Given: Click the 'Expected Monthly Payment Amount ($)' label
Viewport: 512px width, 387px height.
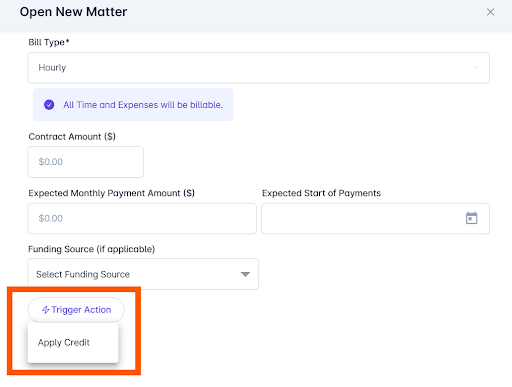Looking at the screenshot, I should coord(111,193).
